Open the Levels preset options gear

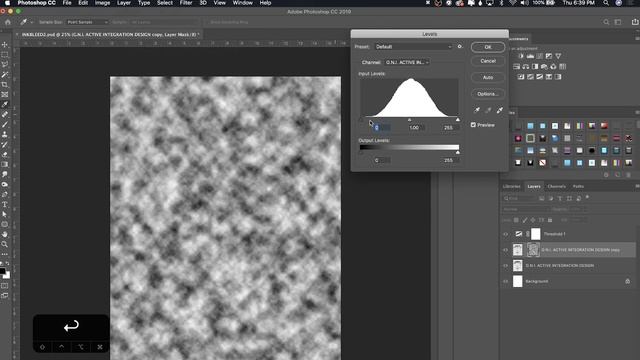[x=460, y=47]
